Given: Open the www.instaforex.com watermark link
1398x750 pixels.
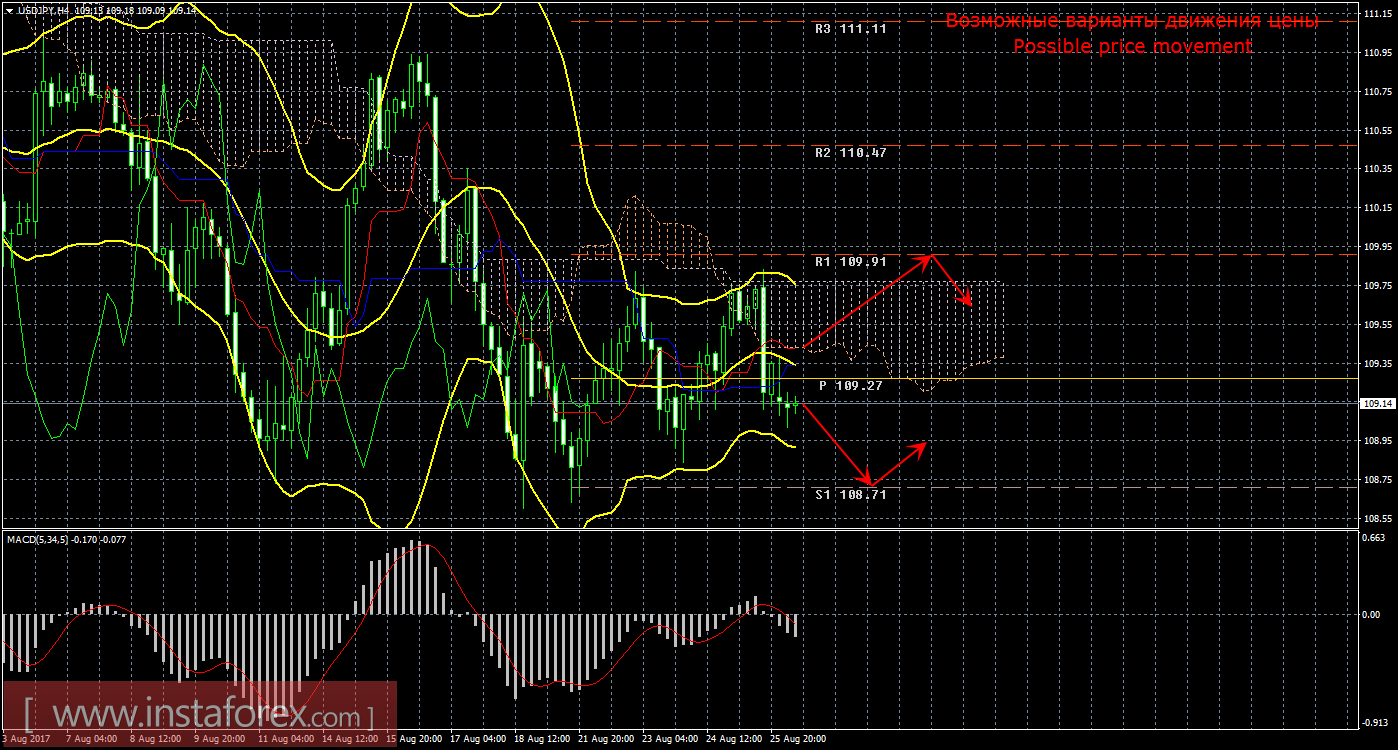Looking at the screenshot, I should pos(198,716).
